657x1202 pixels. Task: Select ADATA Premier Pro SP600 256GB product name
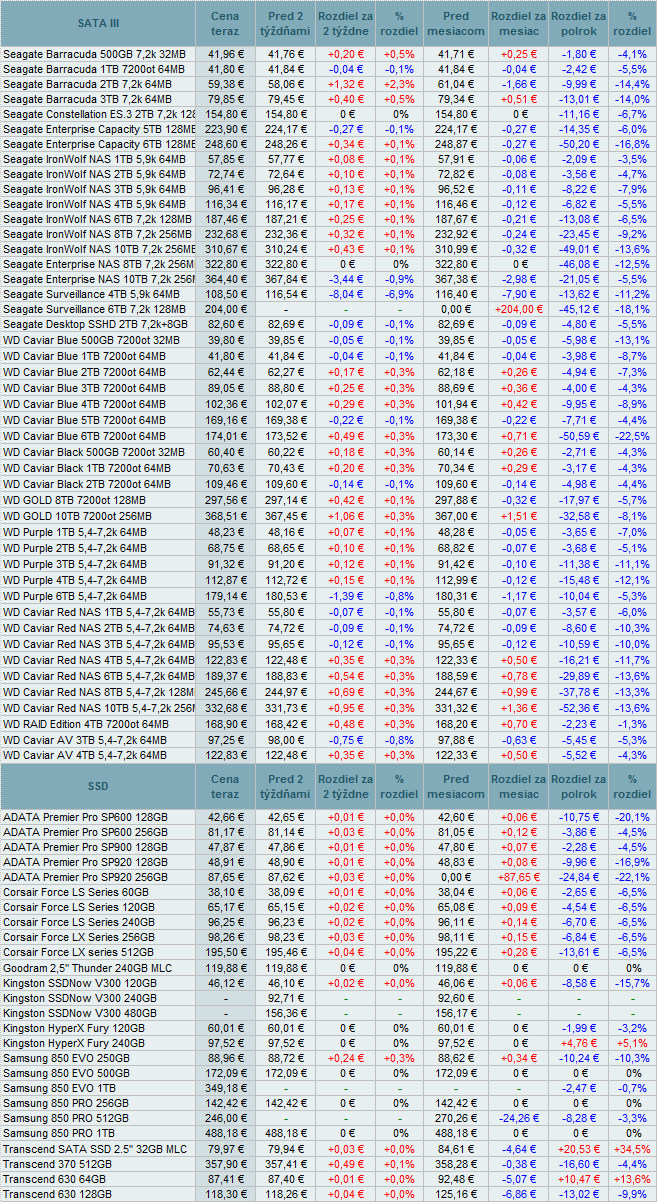(x=86, y=832)
